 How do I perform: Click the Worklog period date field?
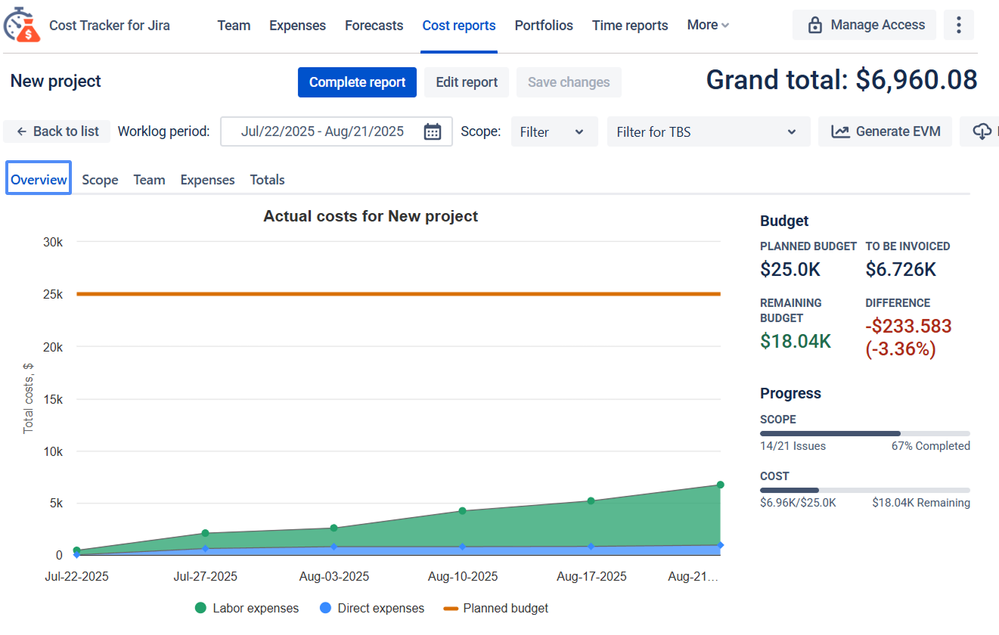[322, 132]
